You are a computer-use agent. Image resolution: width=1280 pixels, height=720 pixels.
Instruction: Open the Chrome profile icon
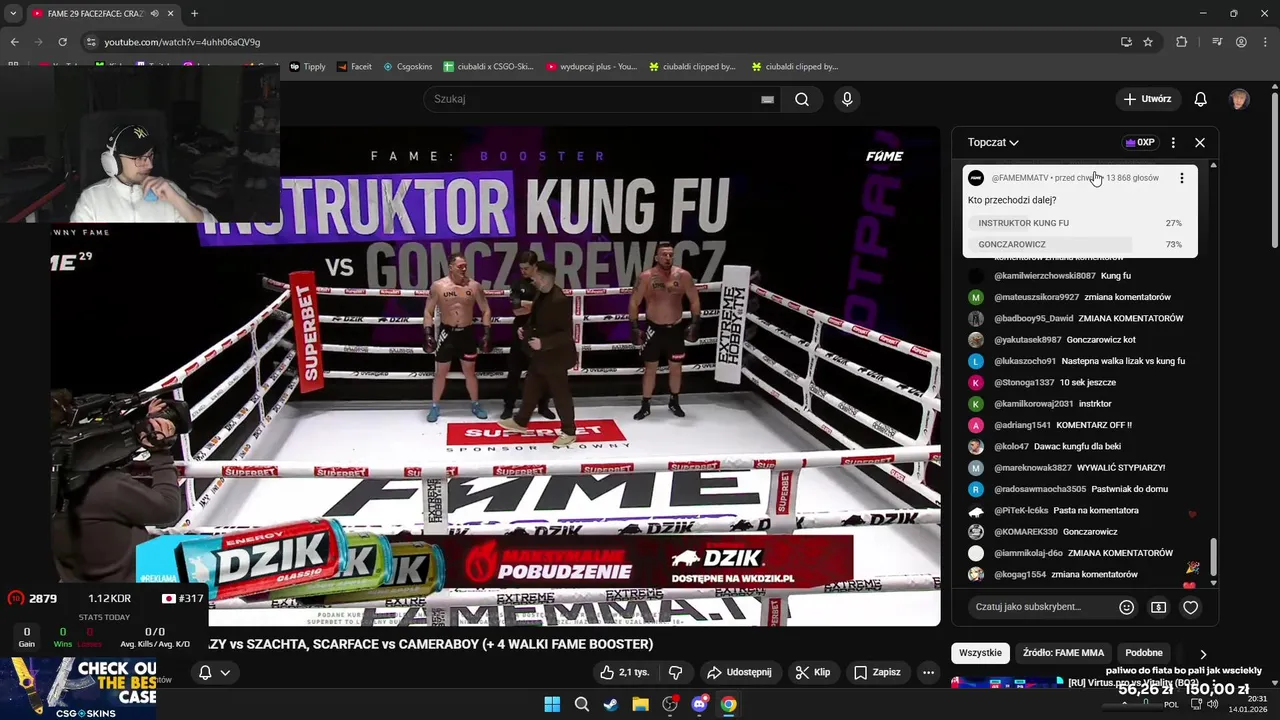click(x=1241, y=42)
